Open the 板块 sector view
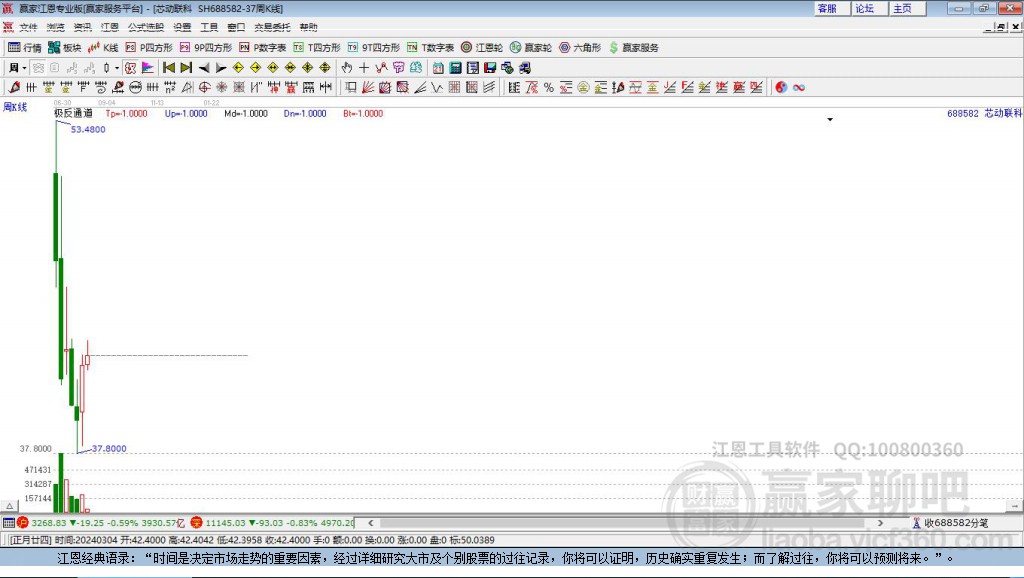This screenshot has height=578, width=1024. point(64,48)
